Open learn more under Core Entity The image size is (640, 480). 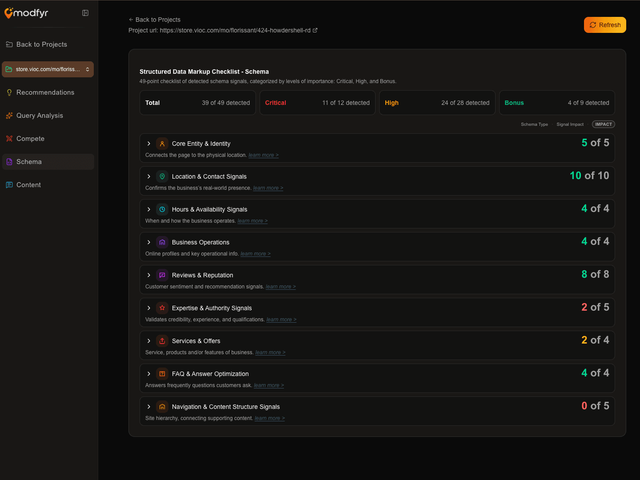(x=264, y=155)
